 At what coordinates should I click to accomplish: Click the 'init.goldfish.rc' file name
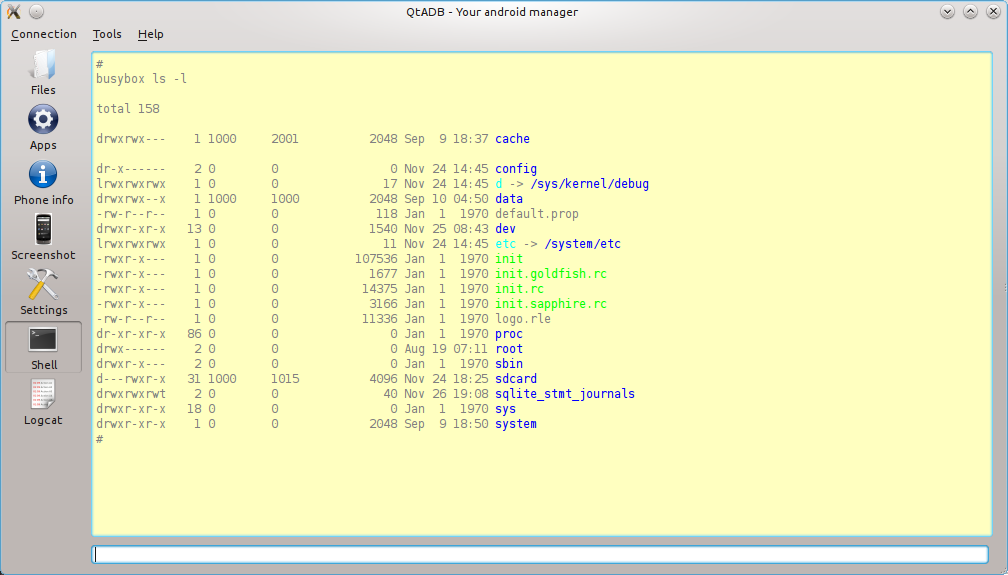551,274
